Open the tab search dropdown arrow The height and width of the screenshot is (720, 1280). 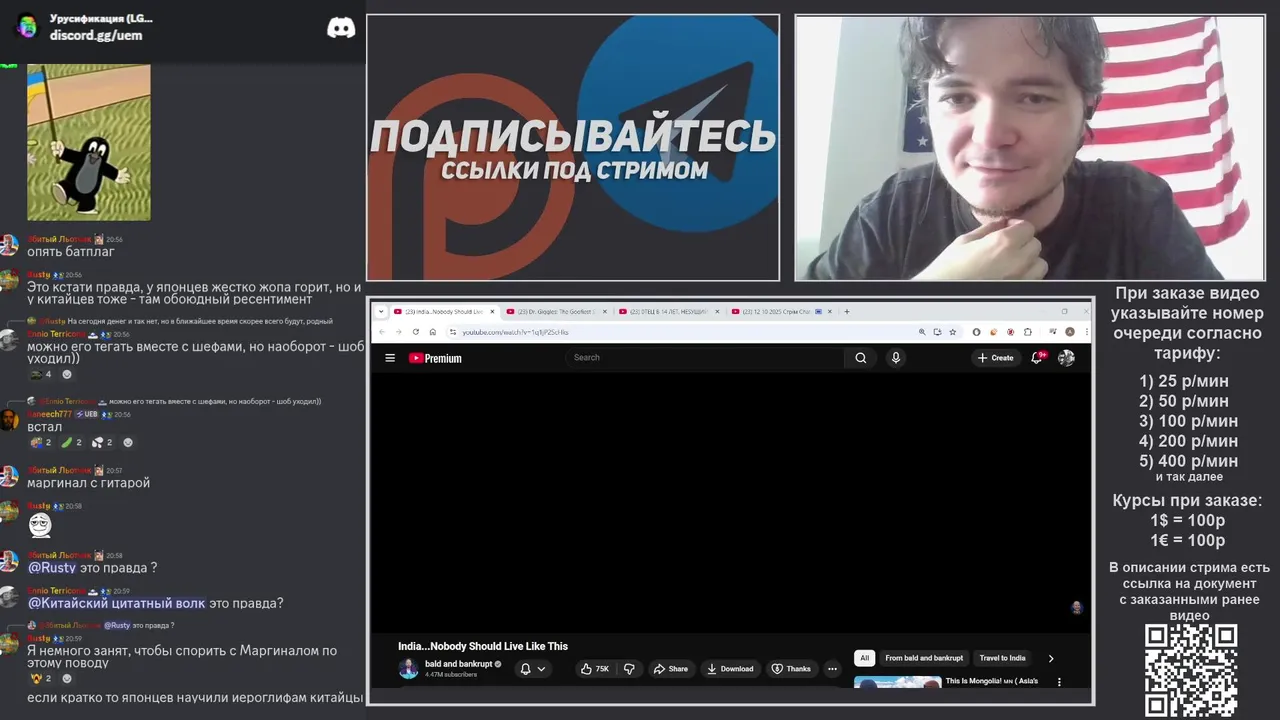coord(380,312)
